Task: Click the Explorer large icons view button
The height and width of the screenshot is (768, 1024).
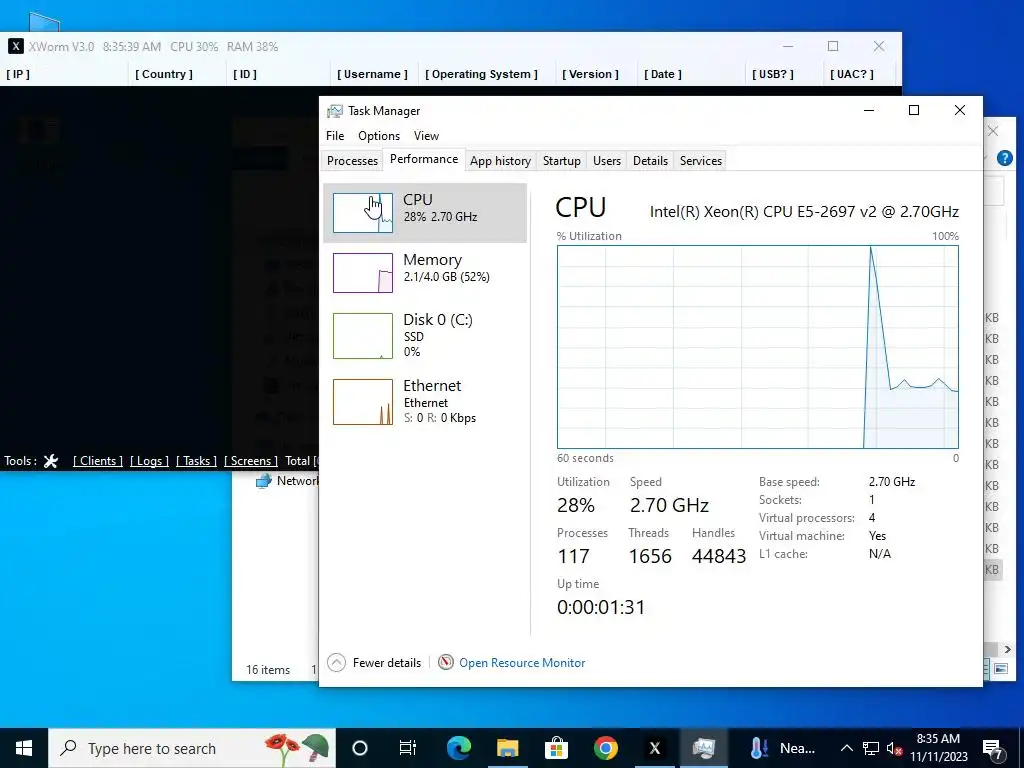Action: click(1000, 669)
